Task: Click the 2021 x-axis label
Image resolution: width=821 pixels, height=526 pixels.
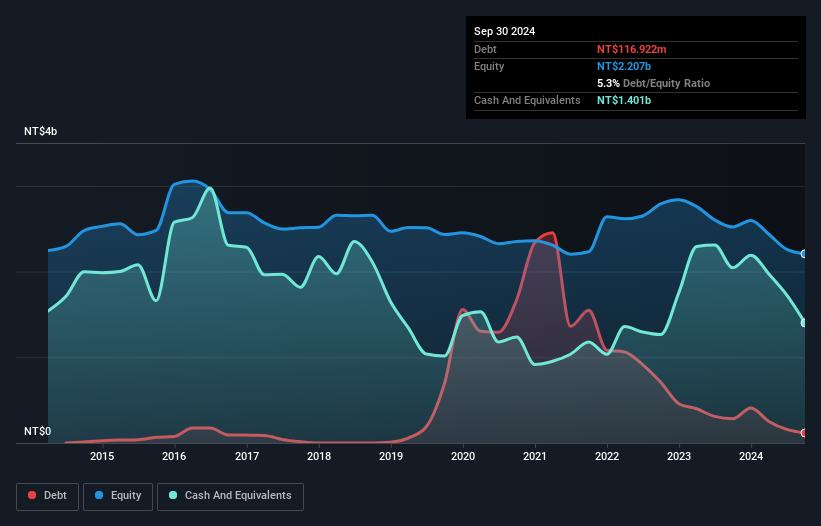Action: coord(535,456)
